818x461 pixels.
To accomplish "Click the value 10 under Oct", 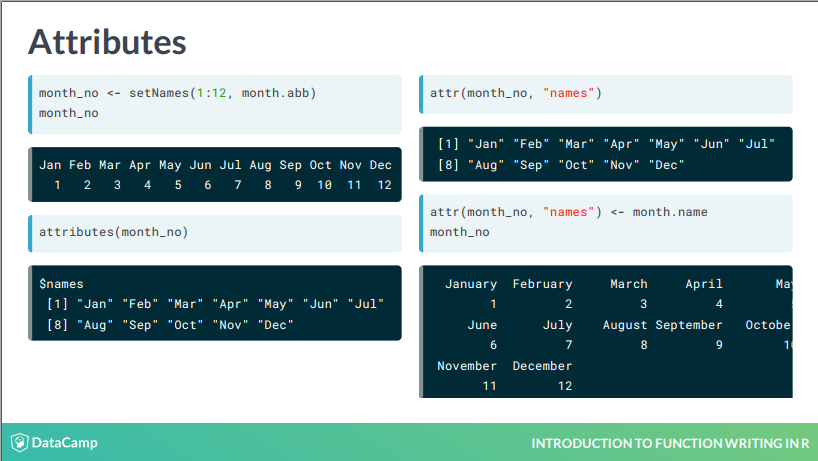I will (x=324, y=185).
